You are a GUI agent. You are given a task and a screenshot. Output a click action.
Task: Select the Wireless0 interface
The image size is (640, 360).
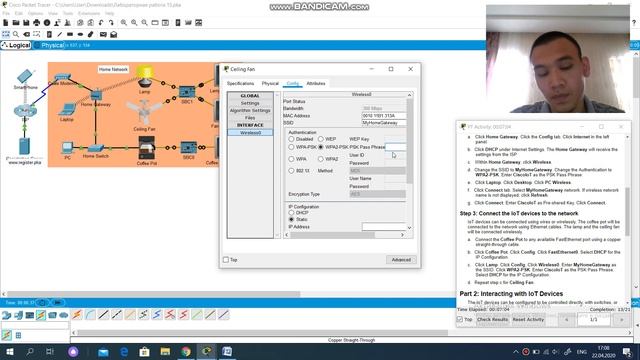[x=250, y=133]
